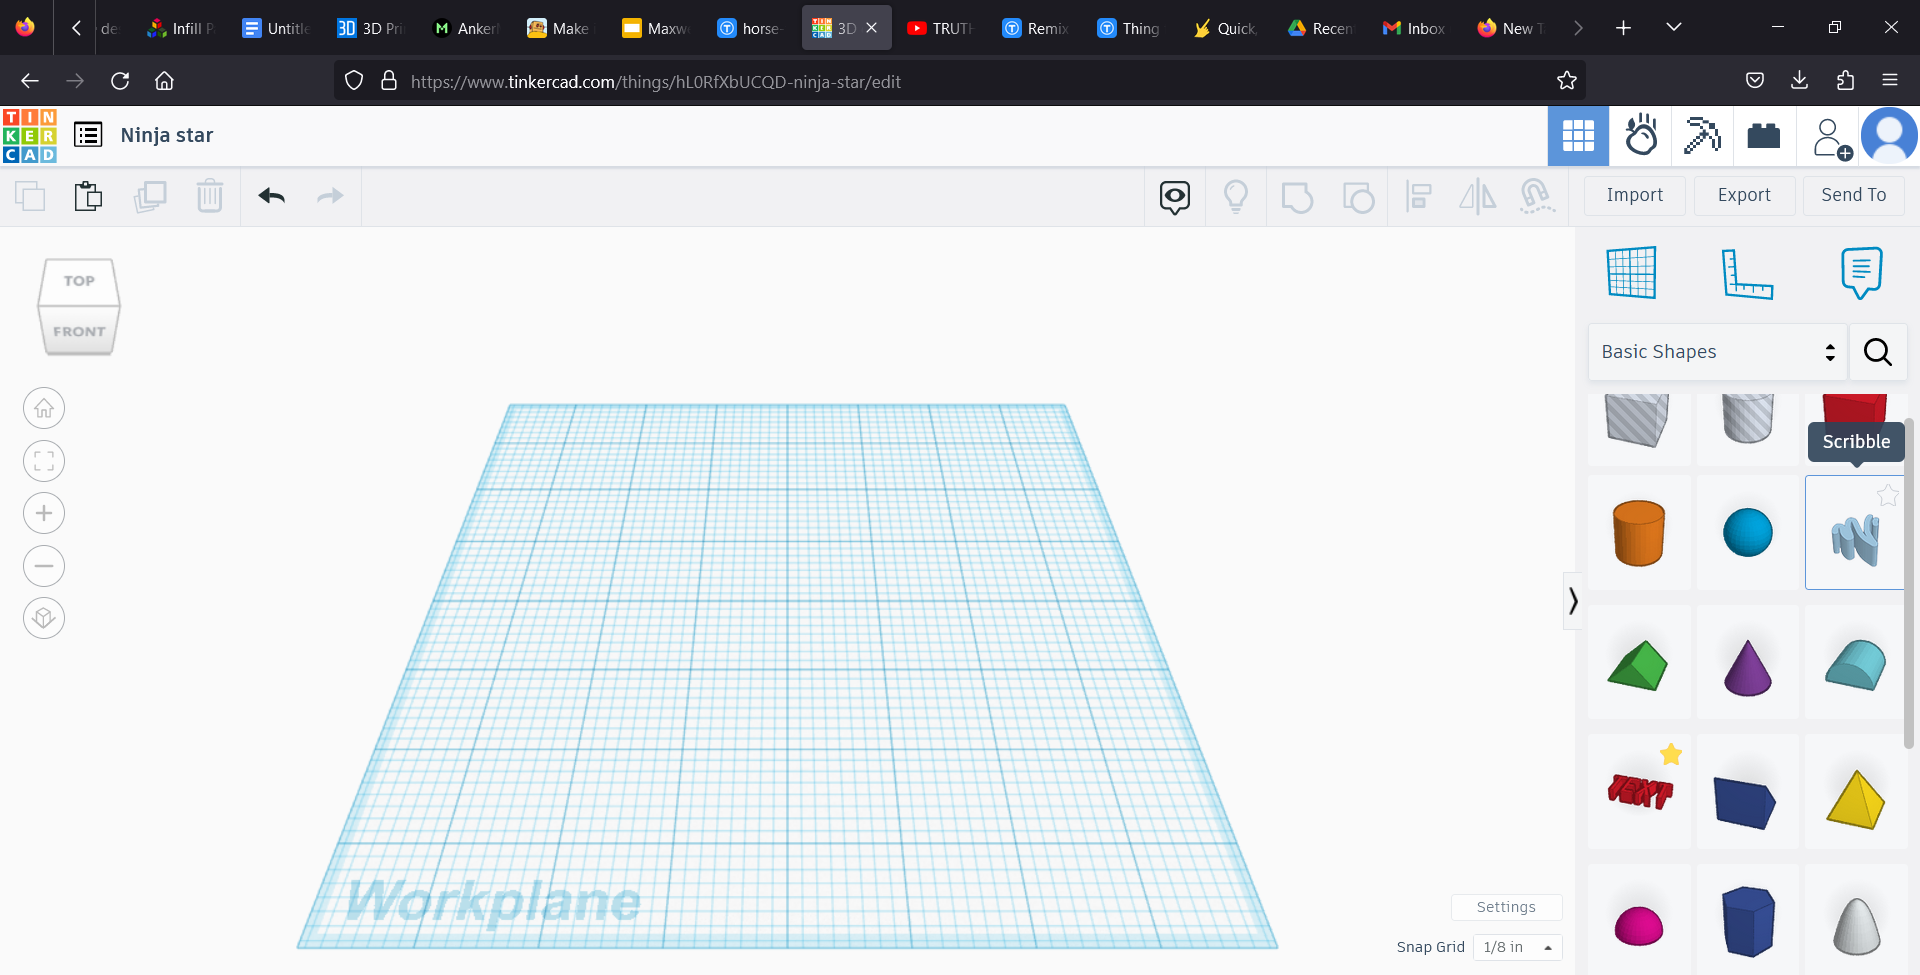Click the Import button
The image size is (1920, 975).
point(1635,196)
